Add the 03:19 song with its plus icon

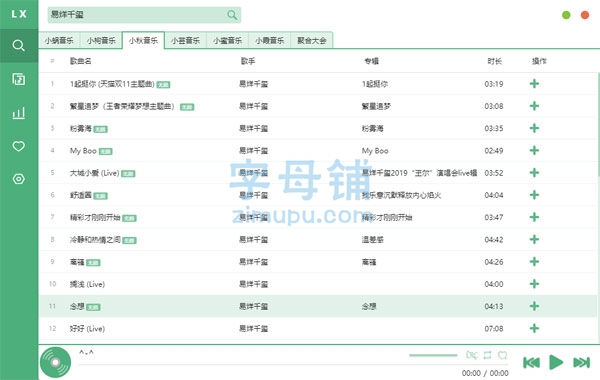pyautogui.click(x=534, y=83)
